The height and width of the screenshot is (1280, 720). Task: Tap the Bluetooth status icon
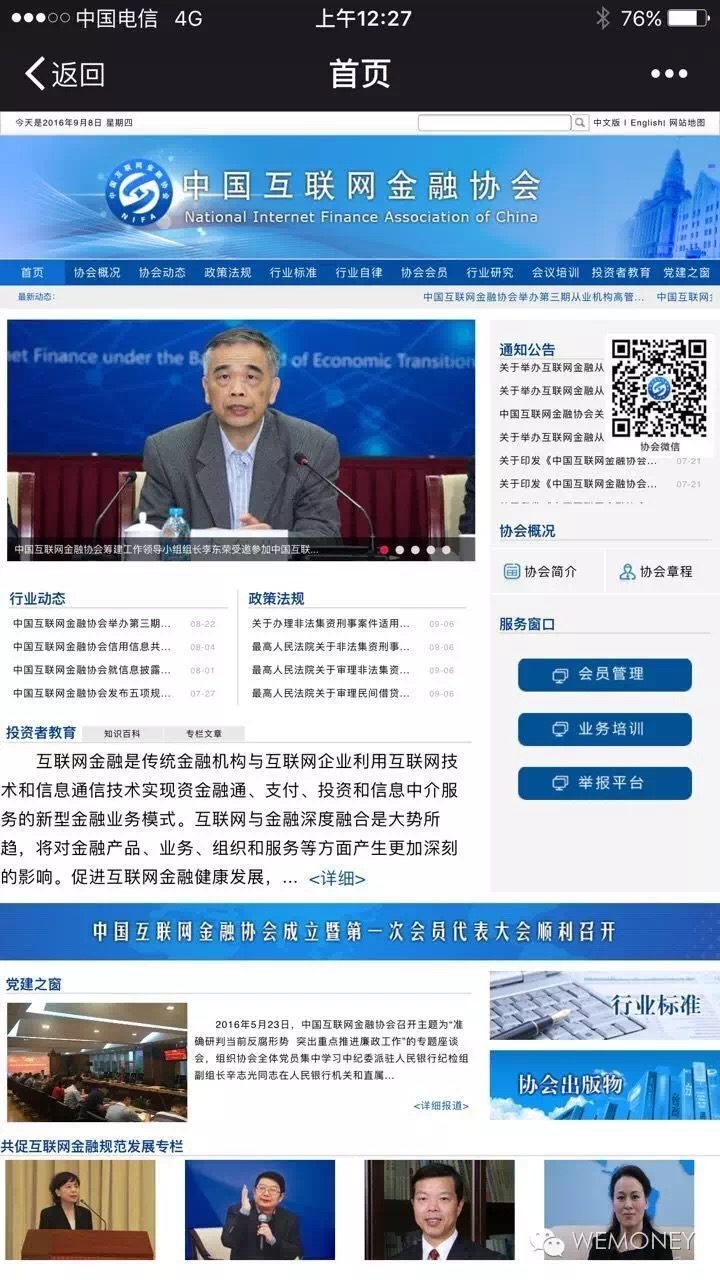[x=602, y=18]
